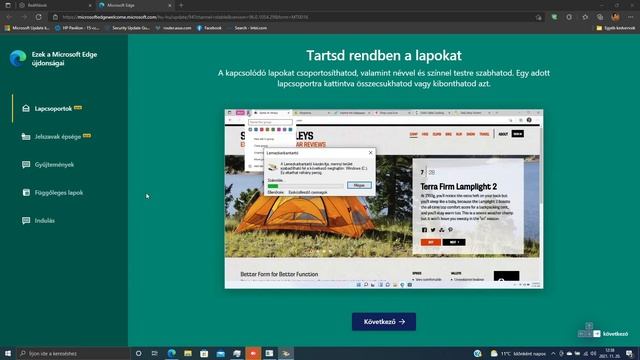Screen dimensions: 640x360
Task: Click the Függőleges lapok icon
Action: tap(26, 192)
